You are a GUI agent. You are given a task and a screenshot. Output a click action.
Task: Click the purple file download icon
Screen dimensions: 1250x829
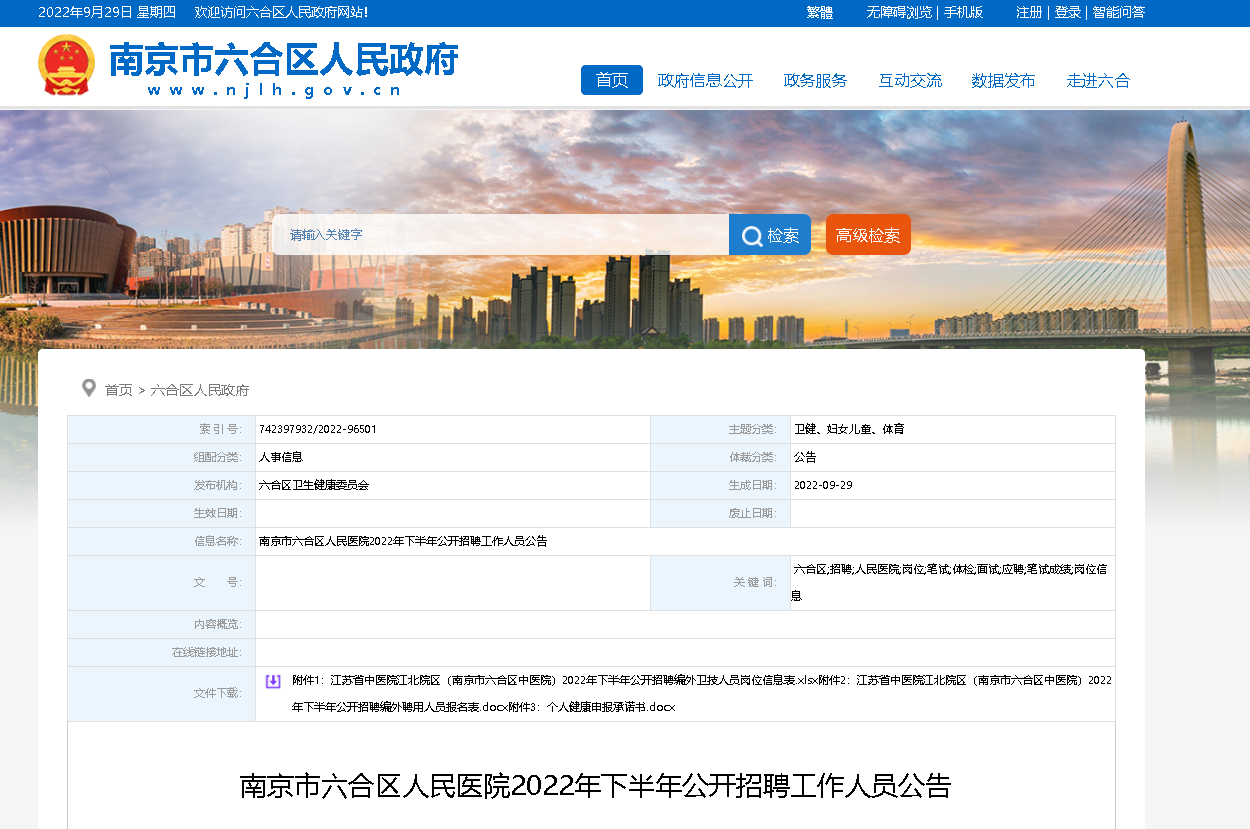coord(273,681)
